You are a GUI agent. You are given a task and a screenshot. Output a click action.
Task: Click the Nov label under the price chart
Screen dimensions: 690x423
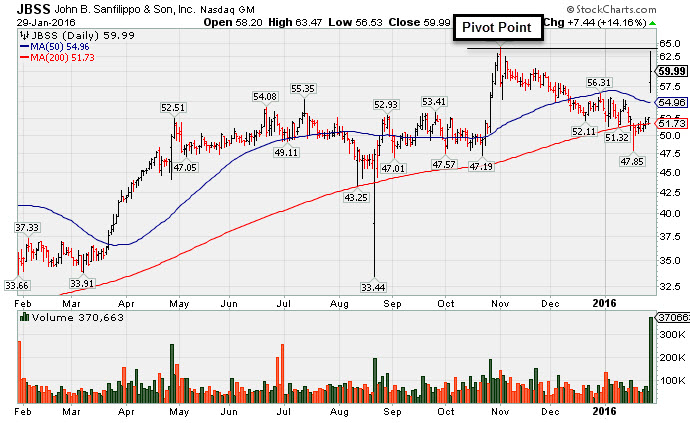pyautogui.click(x=500, y=304)
